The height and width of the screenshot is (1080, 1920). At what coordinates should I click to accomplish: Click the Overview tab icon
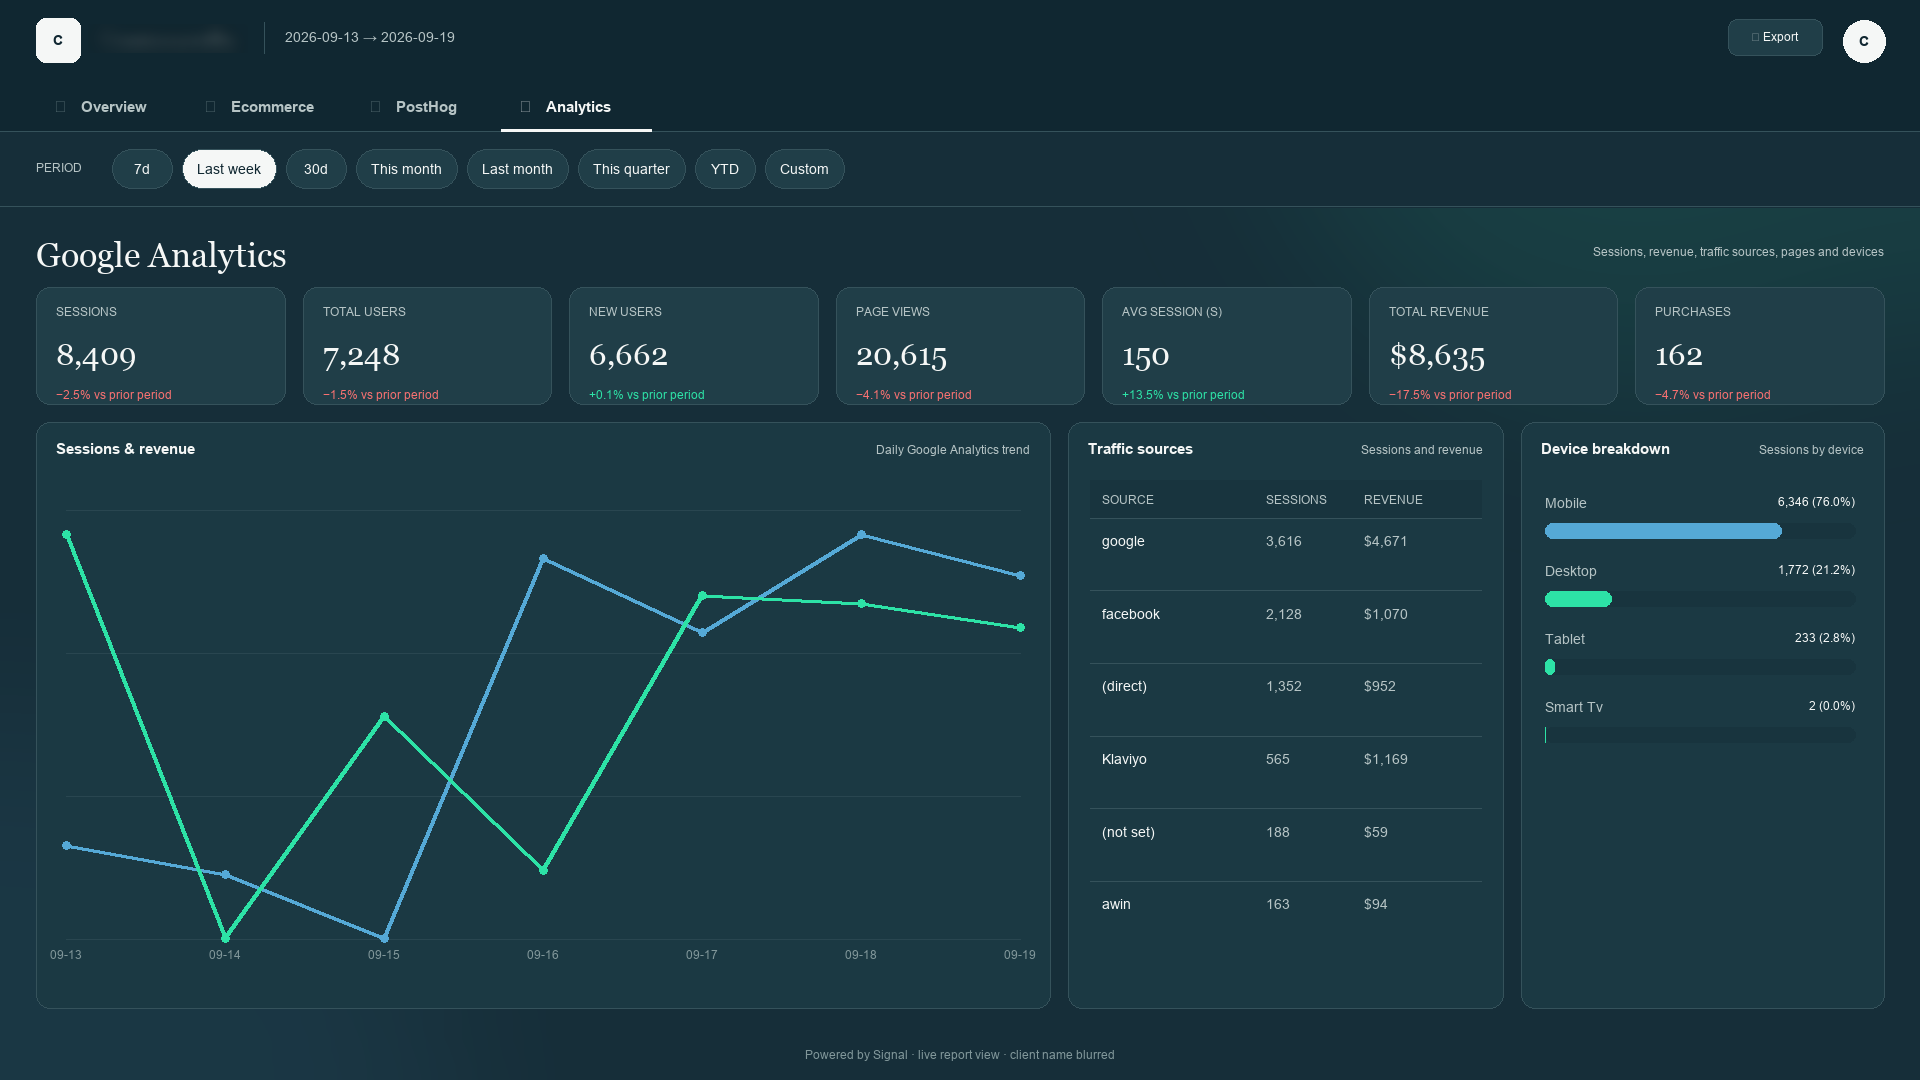pos(61,107)
